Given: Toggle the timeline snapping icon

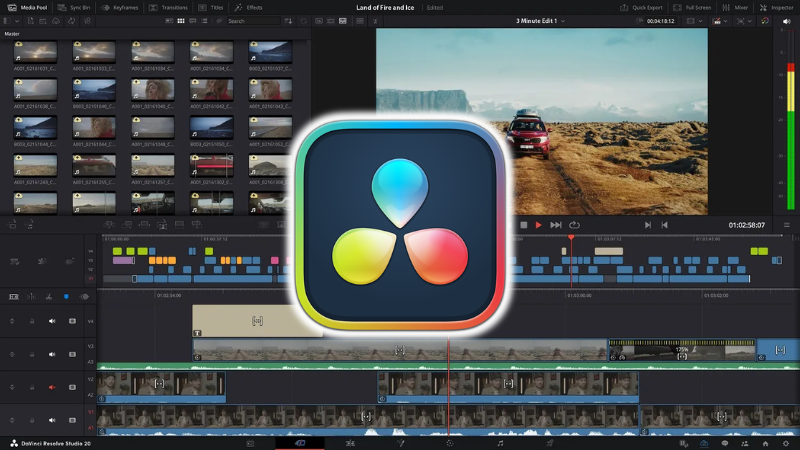Looking at the screenshot, I should (x=31, y=297).
